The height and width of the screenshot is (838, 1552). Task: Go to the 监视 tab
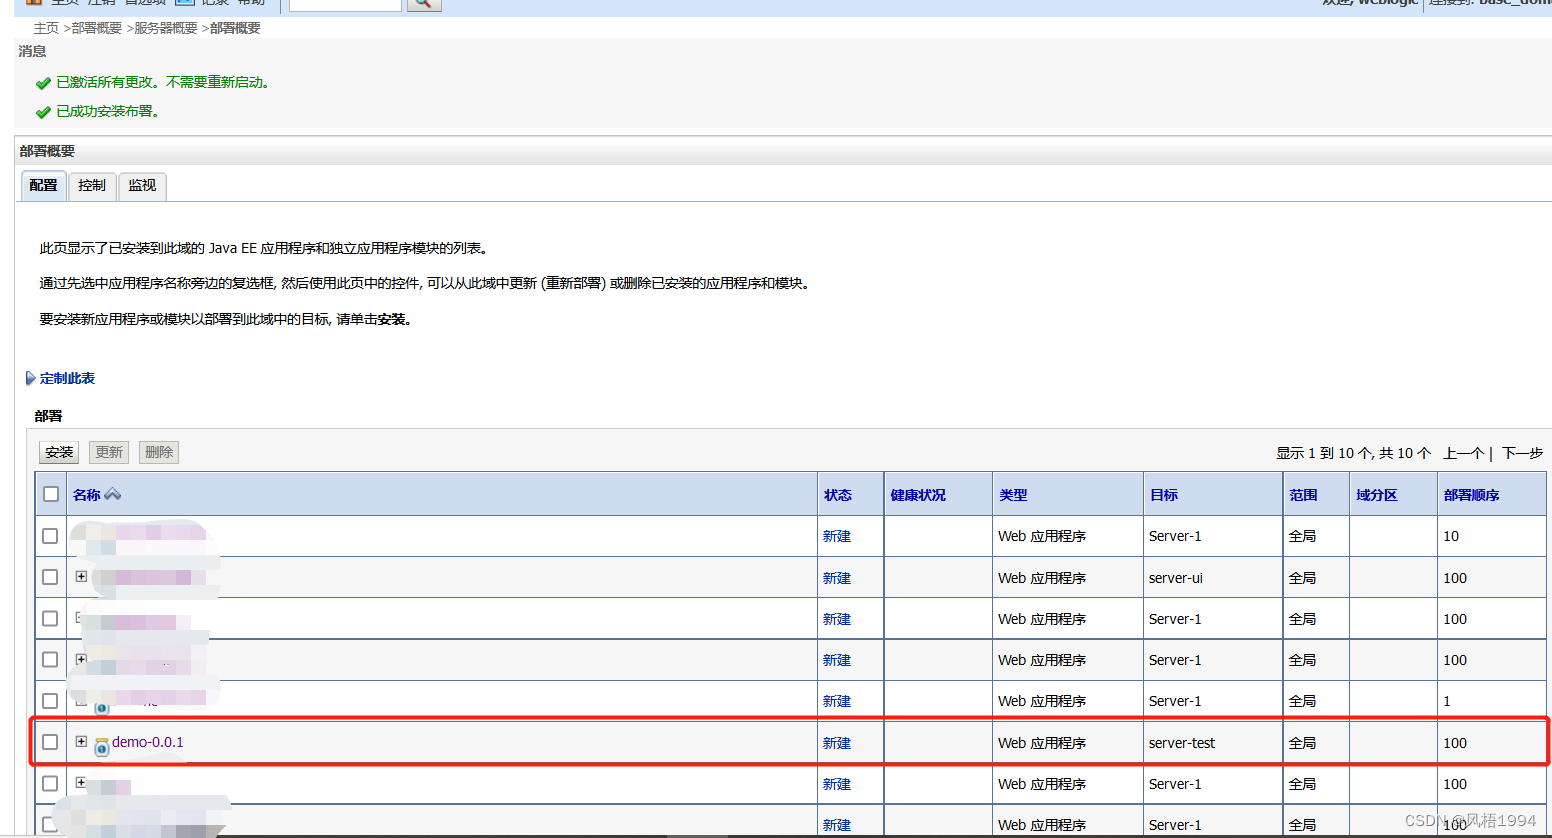click(142, 186)
